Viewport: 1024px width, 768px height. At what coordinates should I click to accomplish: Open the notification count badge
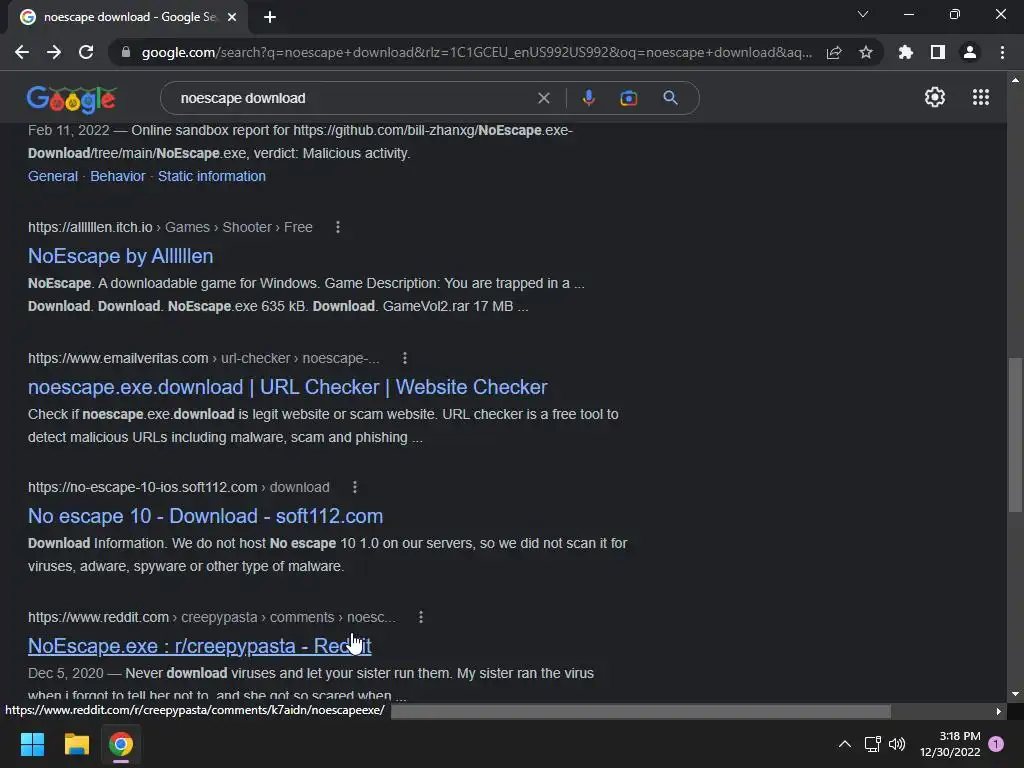996,744
